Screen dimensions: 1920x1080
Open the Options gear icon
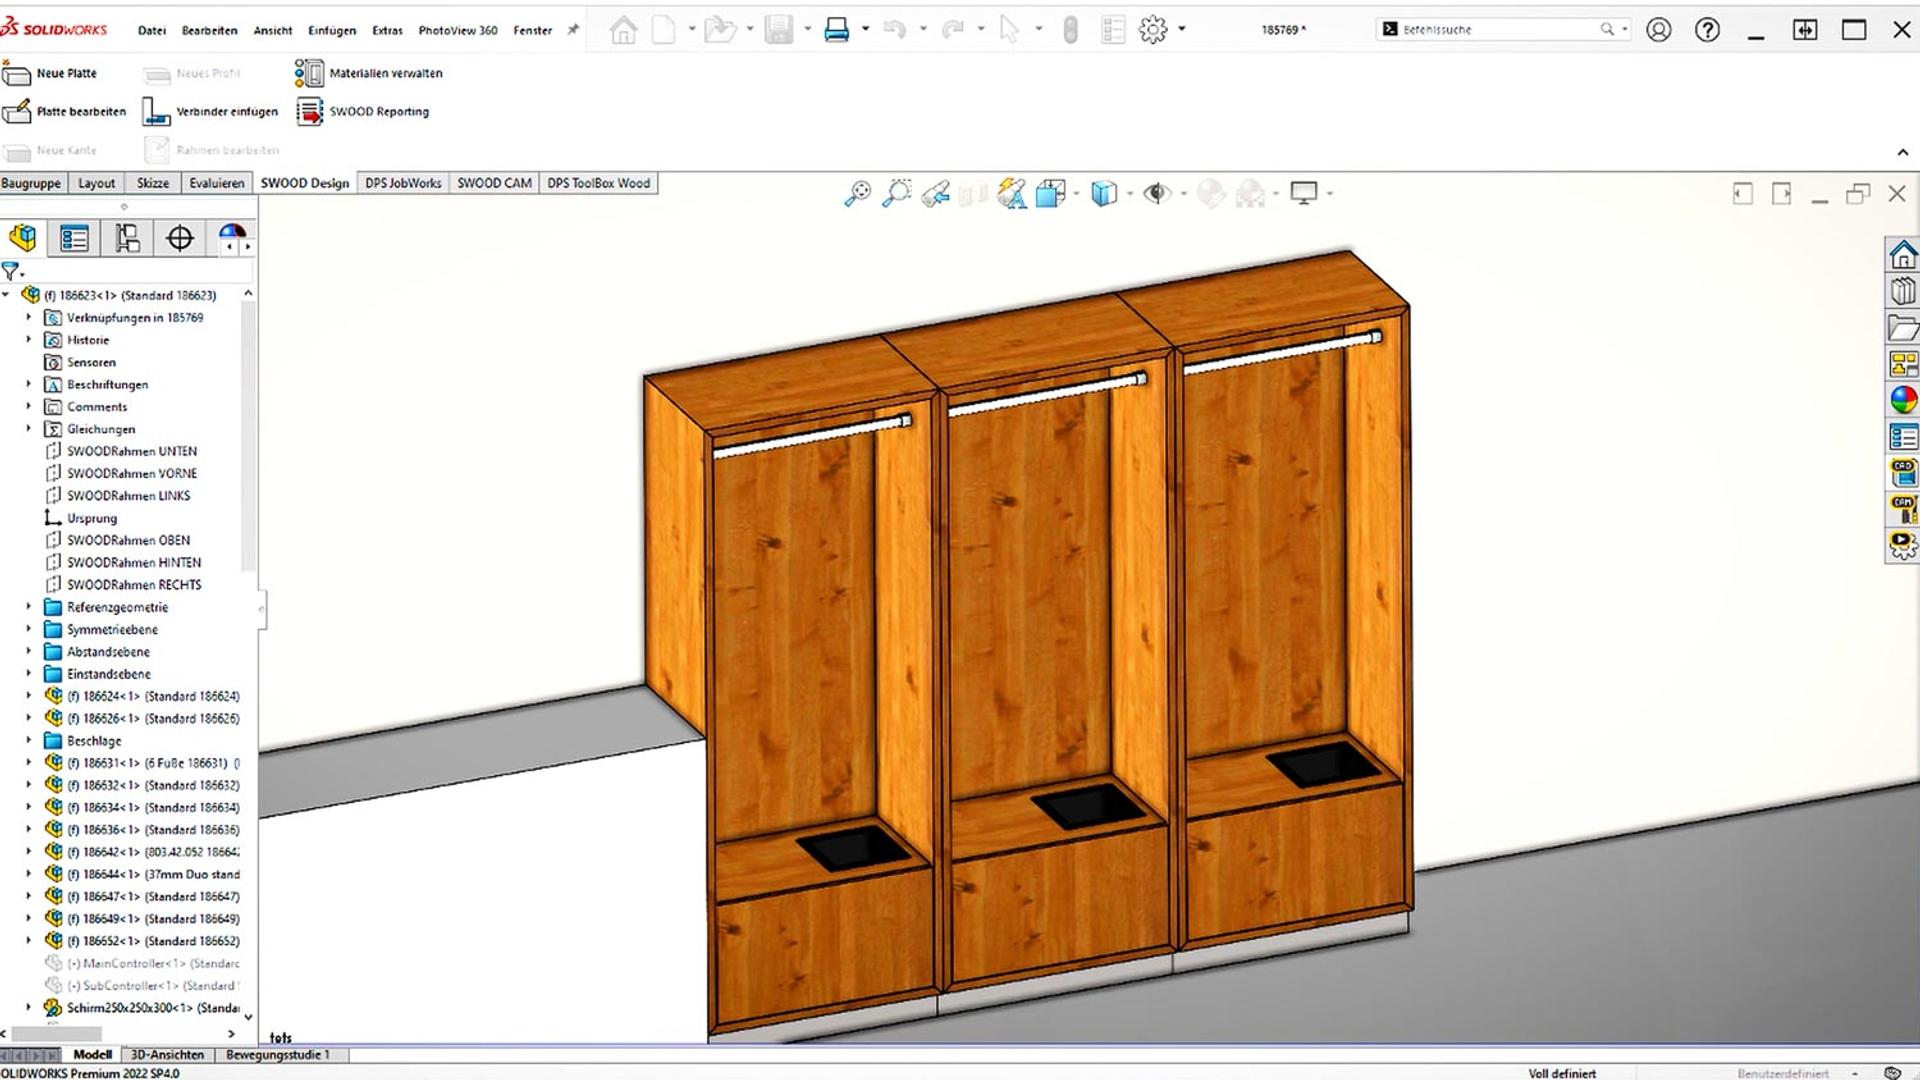tap(1153, 30)
